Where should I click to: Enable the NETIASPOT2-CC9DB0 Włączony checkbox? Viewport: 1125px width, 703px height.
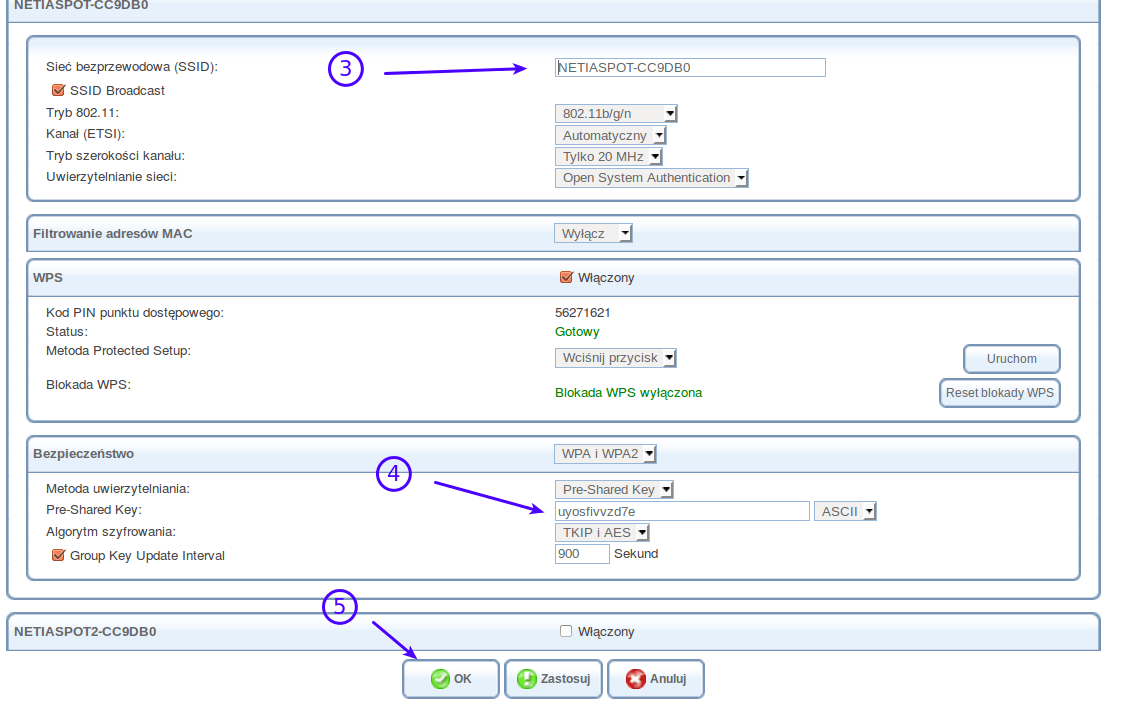click(566, 631)
